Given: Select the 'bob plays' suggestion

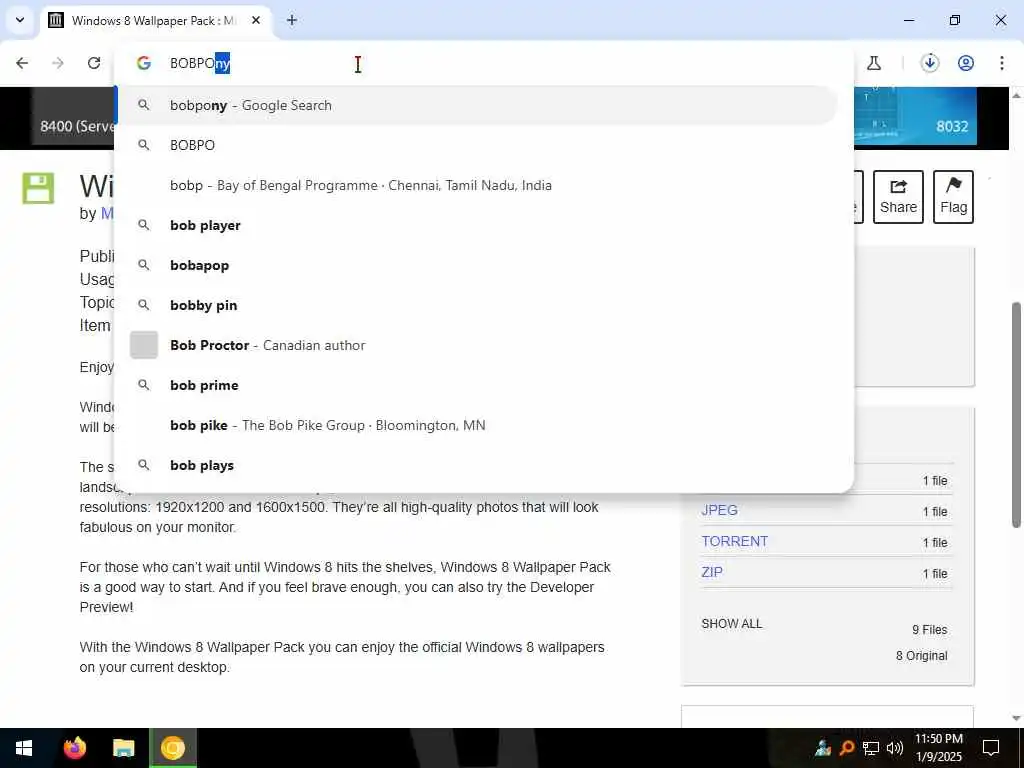Looking at the screenshot, I should (x=478, y=465).
